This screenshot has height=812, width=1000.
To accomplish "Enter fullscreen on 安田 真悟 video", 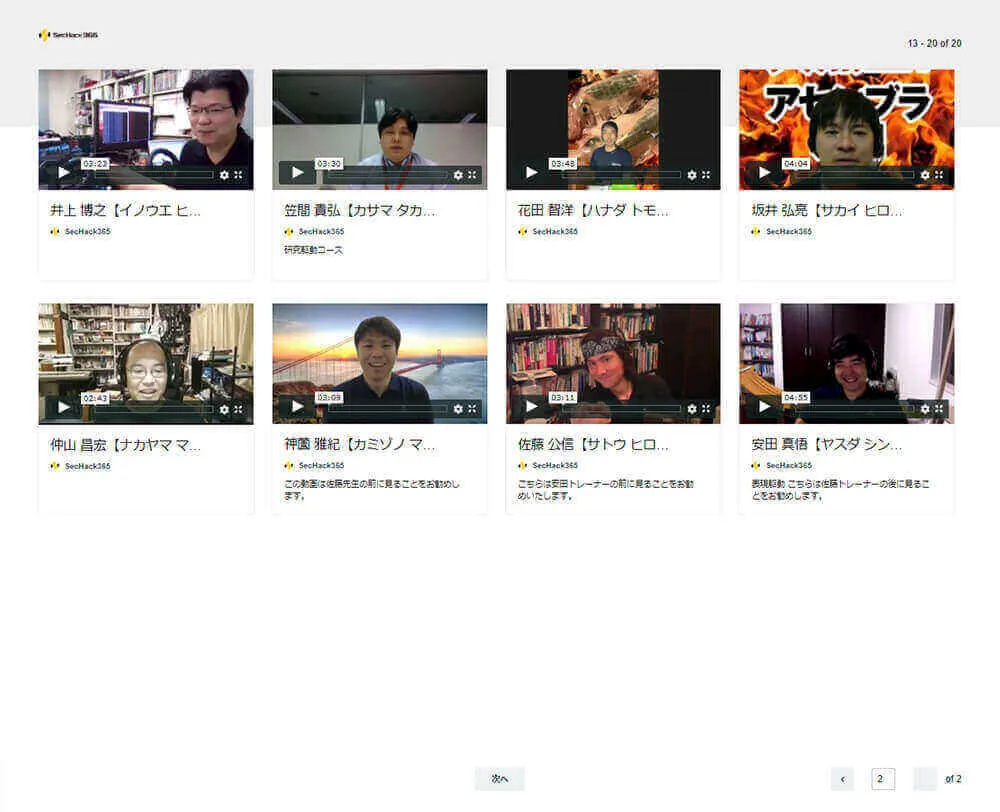I will (x=939, y=409).
